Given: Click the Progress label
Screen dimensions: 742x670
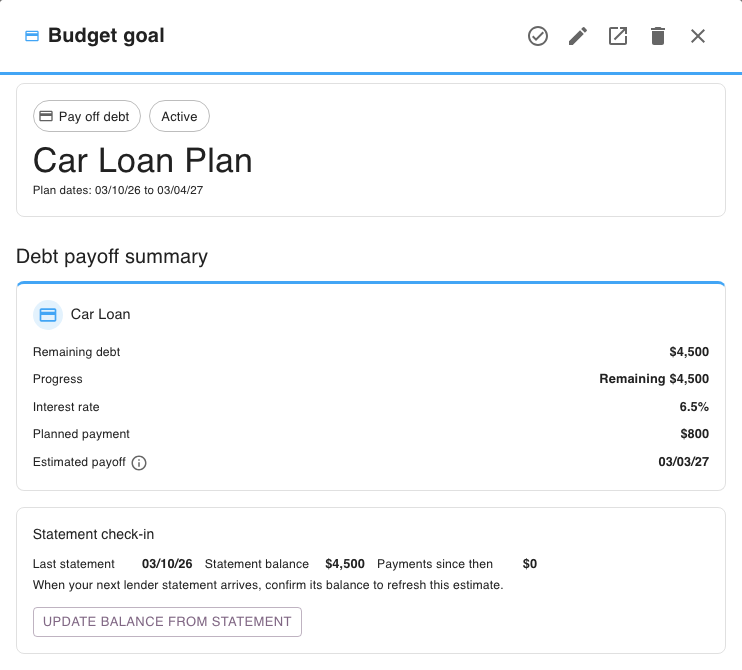Looking at the screenshot, I should (57, 379).
